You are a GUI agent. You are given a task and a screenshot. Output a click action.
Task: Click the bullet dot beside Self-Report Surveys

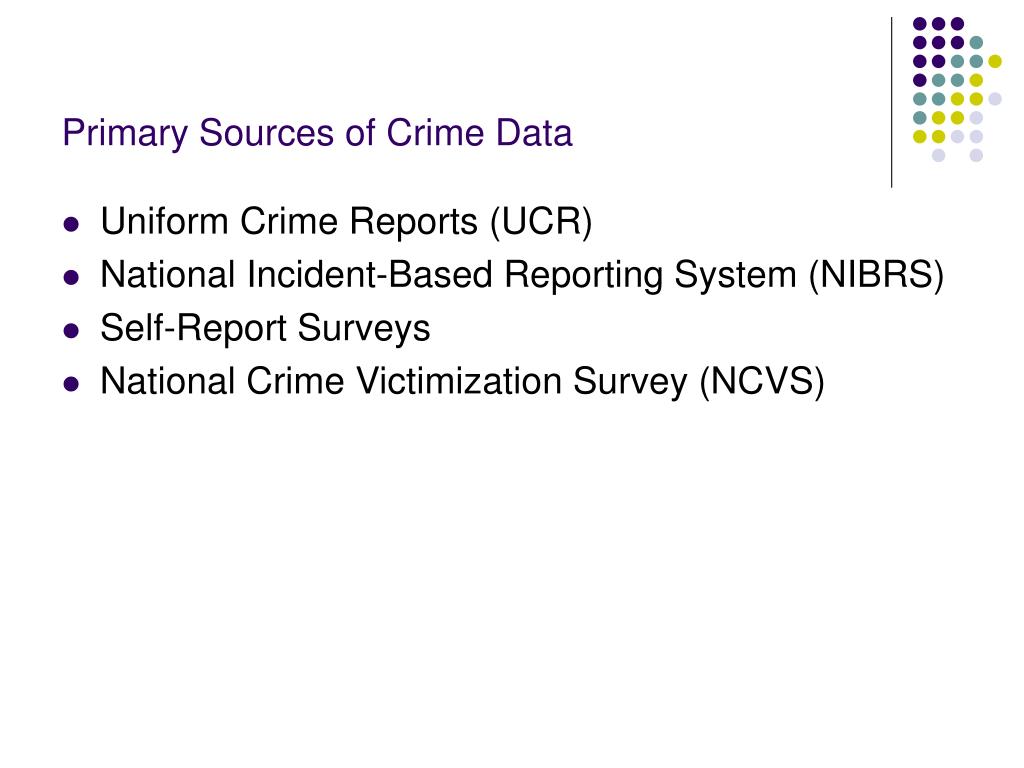71,330
